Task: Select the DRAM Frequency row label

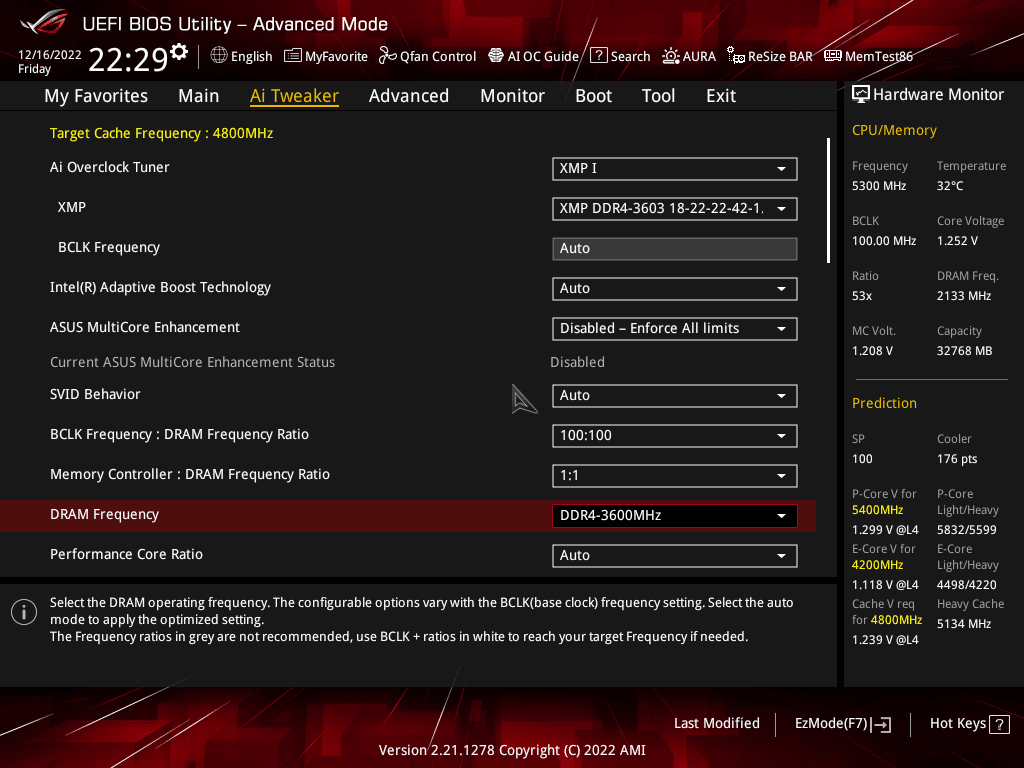Action: tap(104, 515)
